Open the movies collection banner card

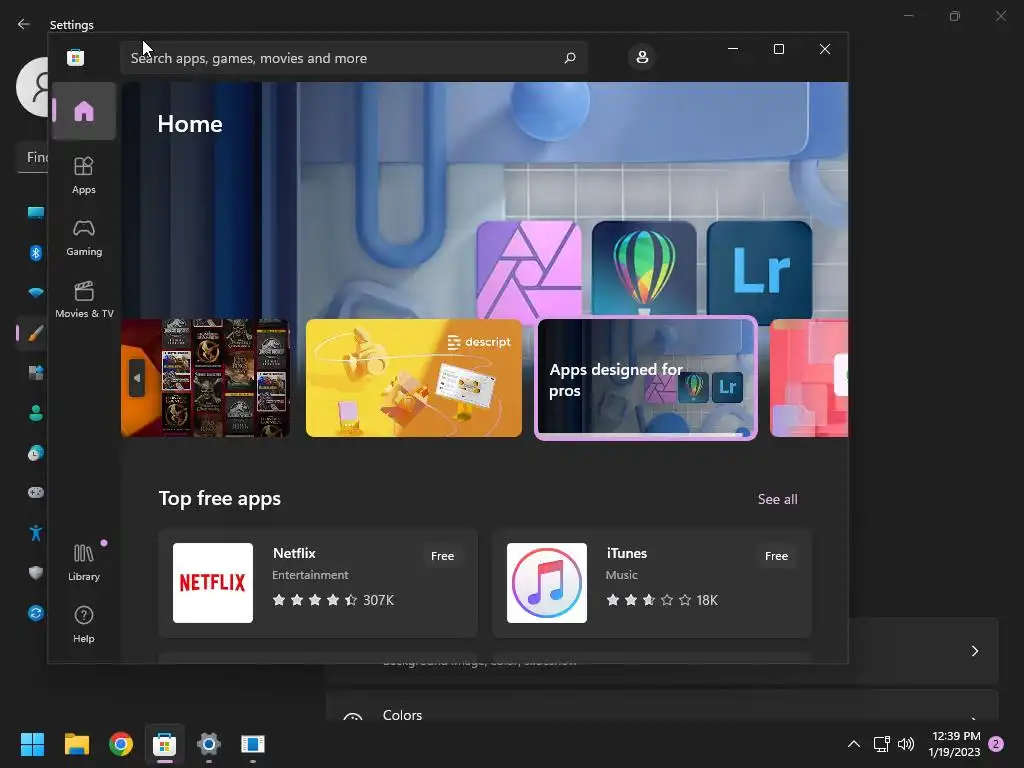(x=206, y=377)
